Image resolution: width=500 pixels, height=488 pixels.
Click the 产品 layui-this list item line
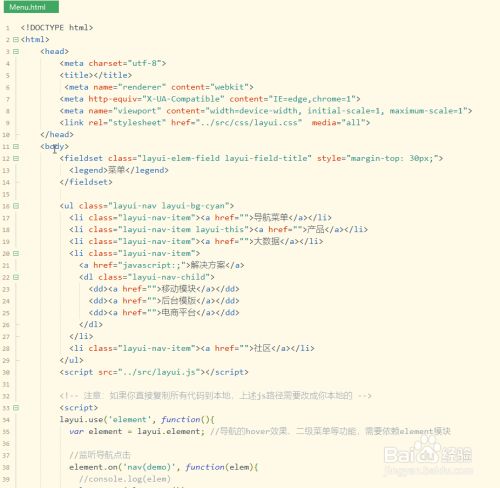tap(218, 230)
